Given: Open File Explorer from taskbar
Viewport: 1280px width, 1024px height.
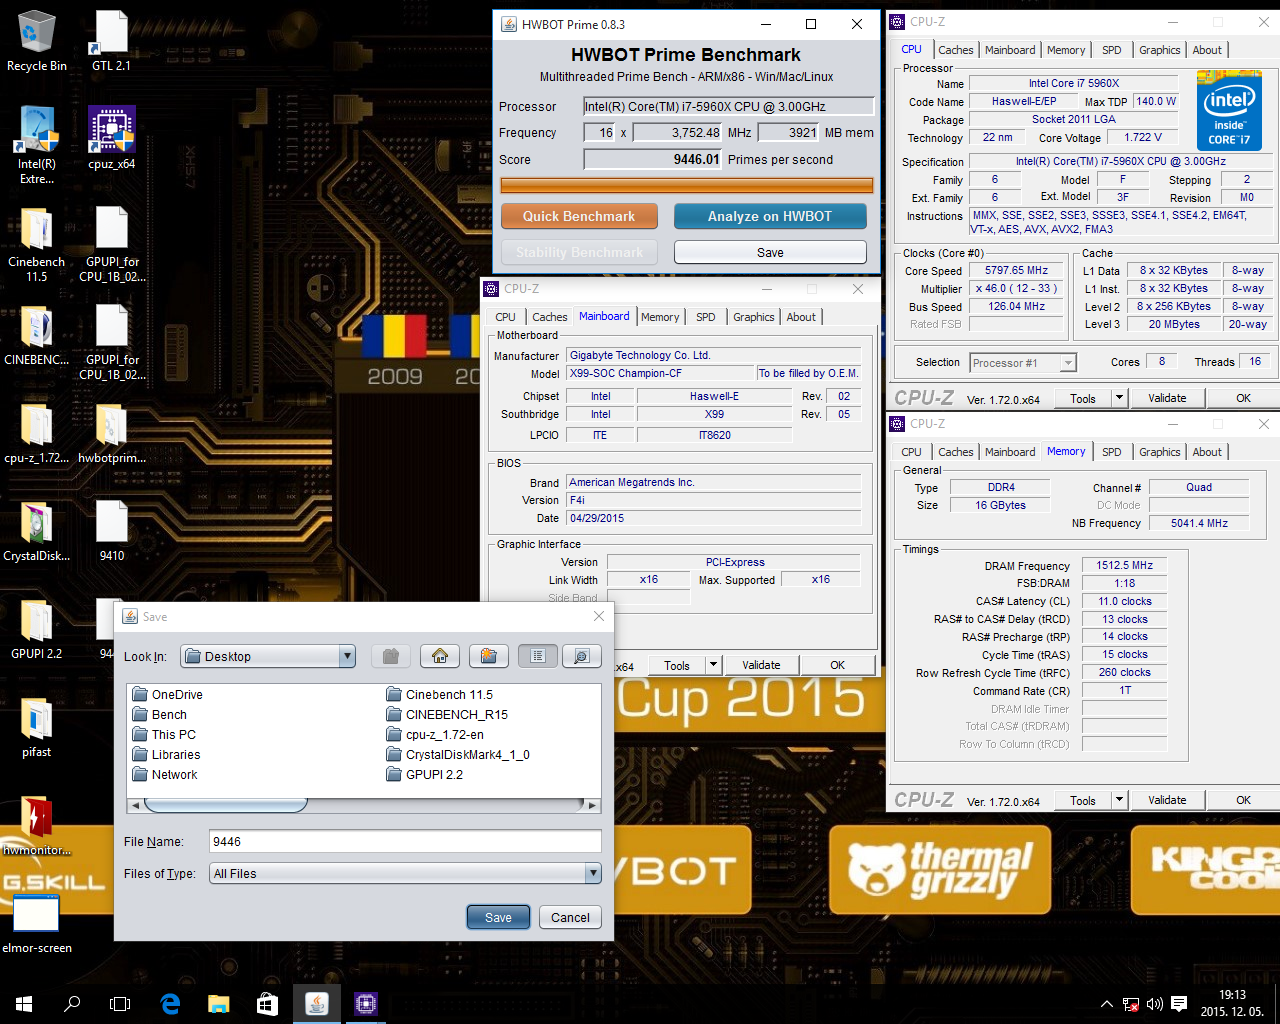Looking at the screenshot, I should tap(218, 1003).
